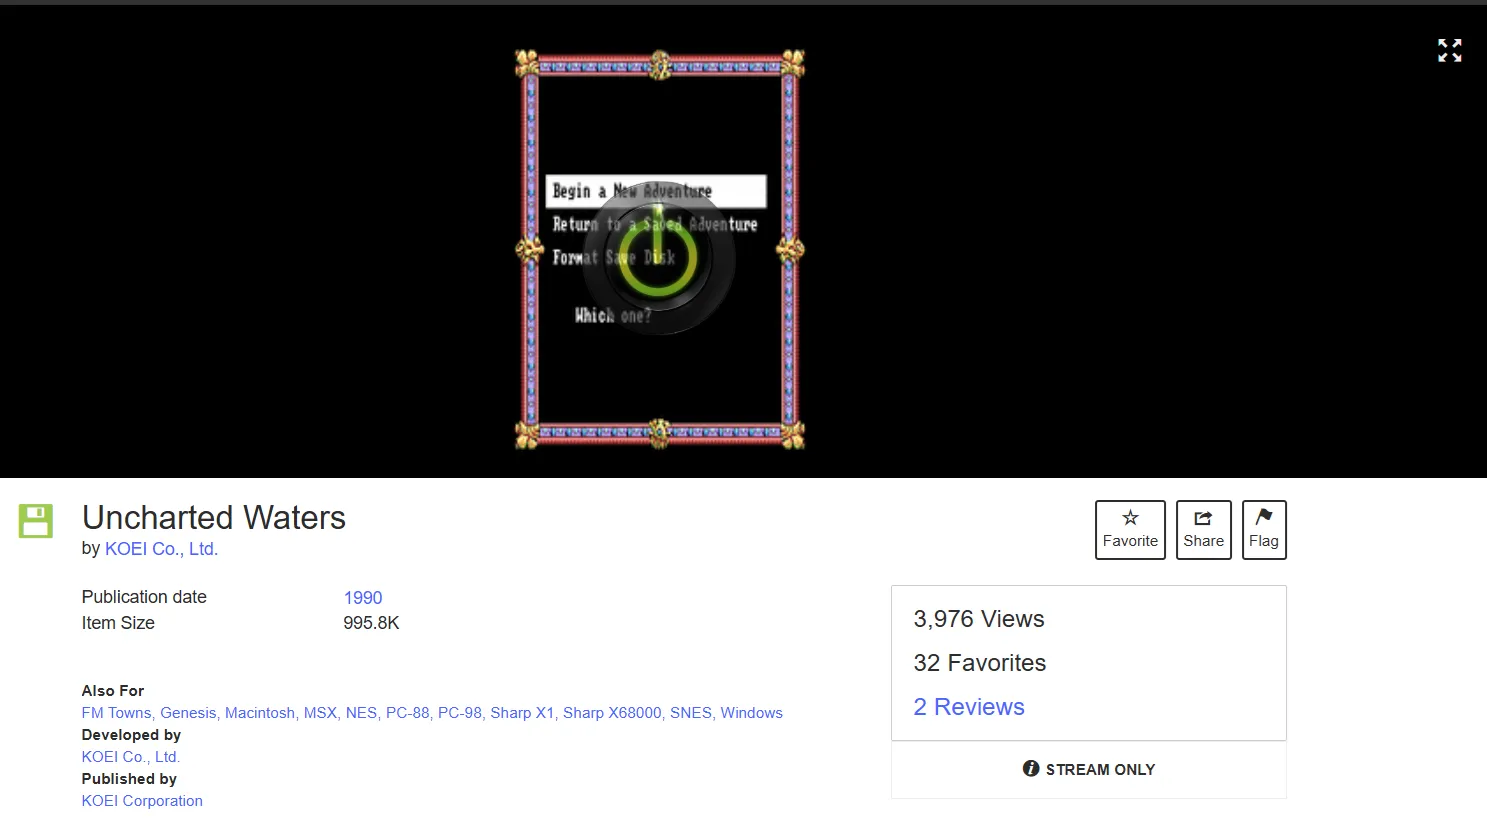Screen dimensions: 1487x819
Task: Open the FM Towns platform link
Action: 116,713
